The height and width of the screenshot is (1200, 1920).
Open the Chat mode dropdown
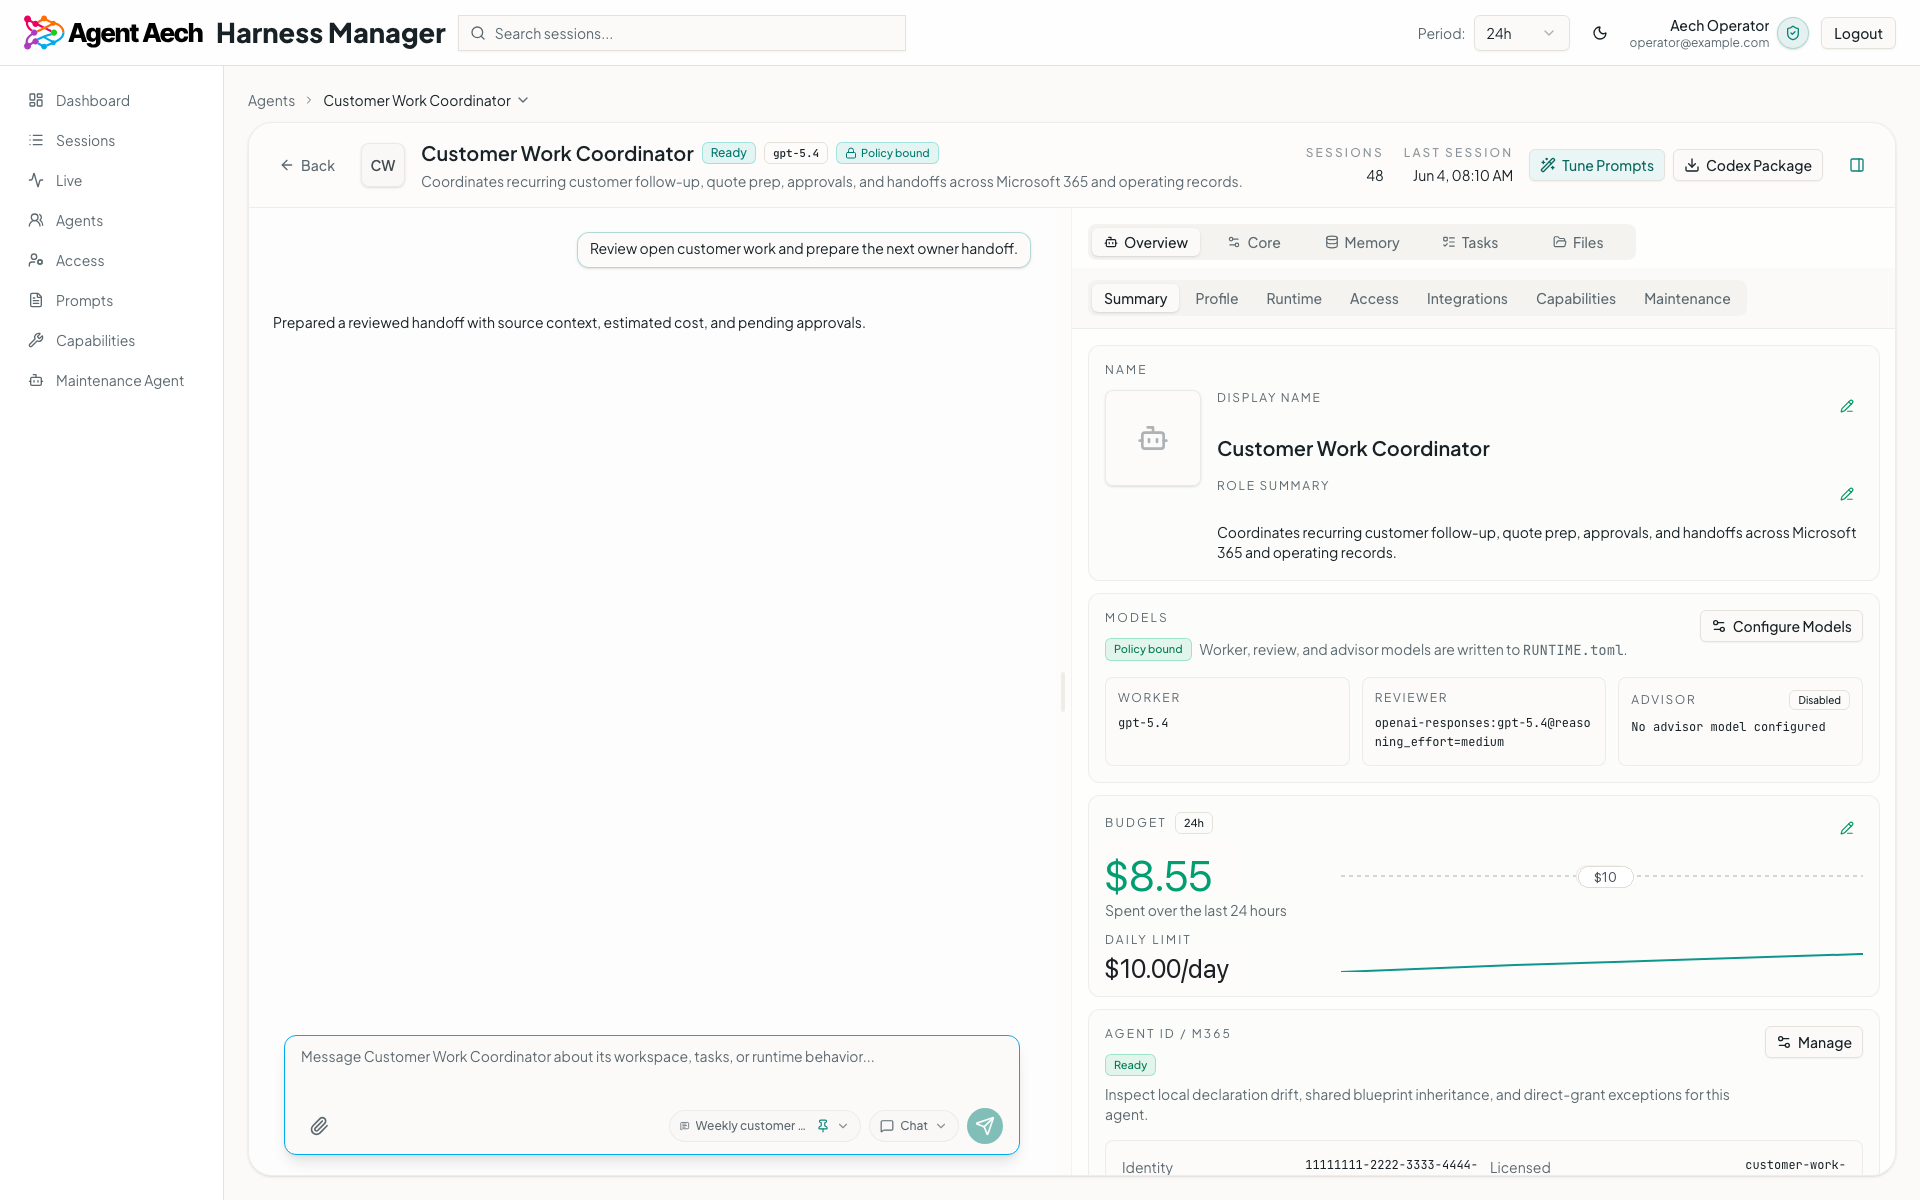(913, 1126)
